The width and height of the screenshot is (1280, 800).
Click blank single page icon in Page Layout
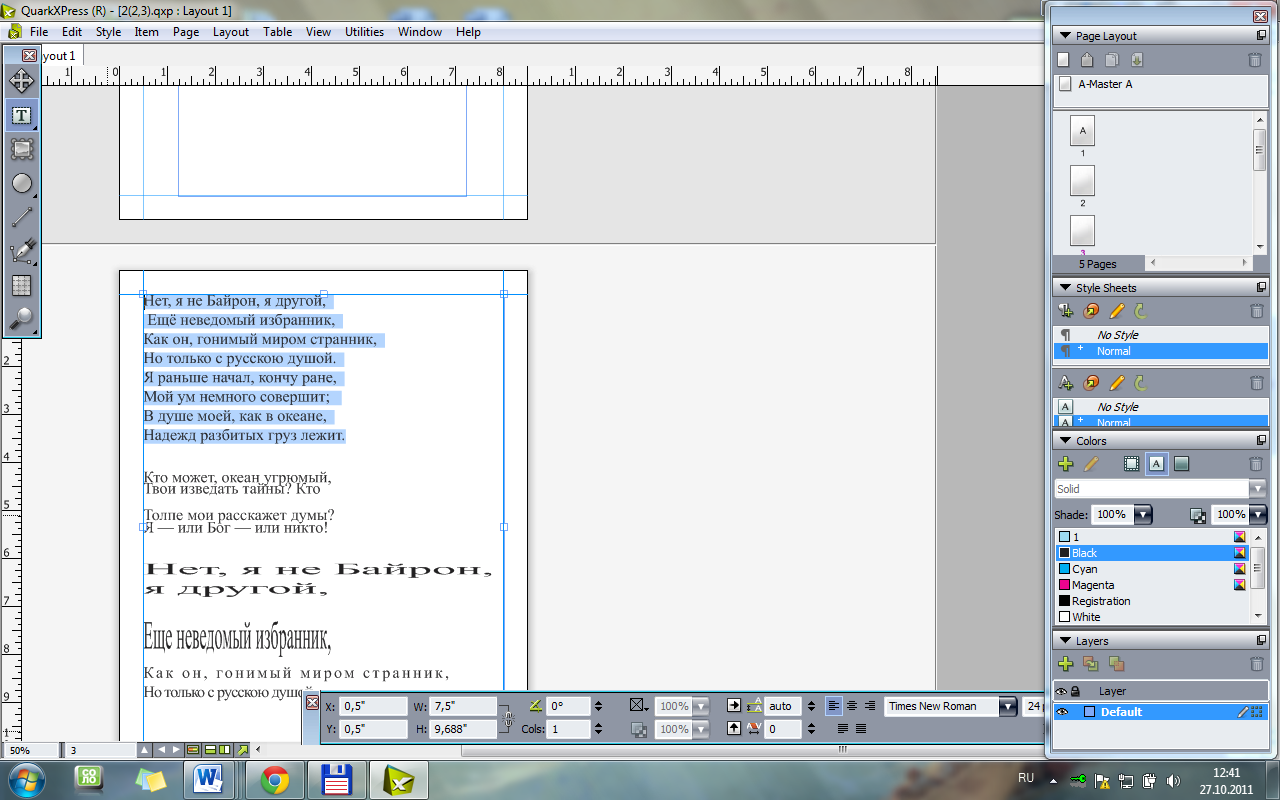(1064, 60)
